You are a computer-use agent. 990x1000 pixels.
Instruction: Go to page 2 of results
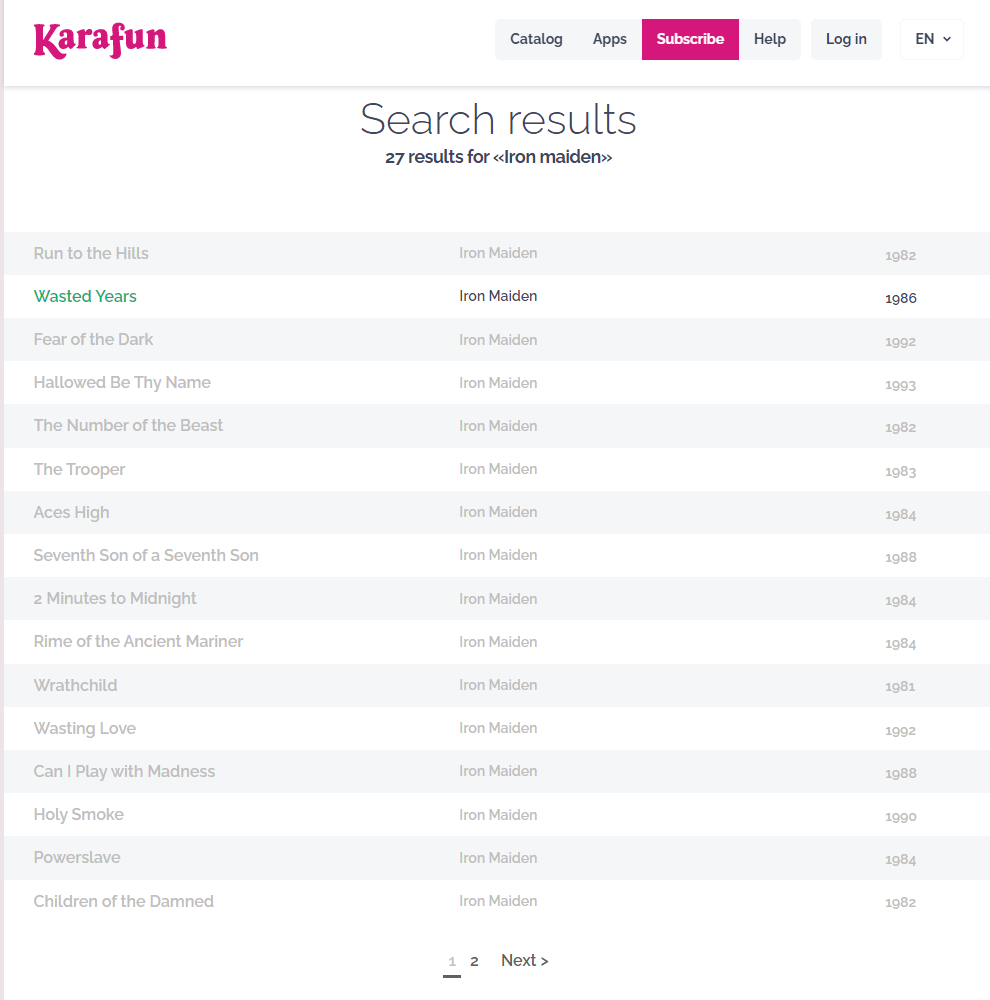[474, 962]
